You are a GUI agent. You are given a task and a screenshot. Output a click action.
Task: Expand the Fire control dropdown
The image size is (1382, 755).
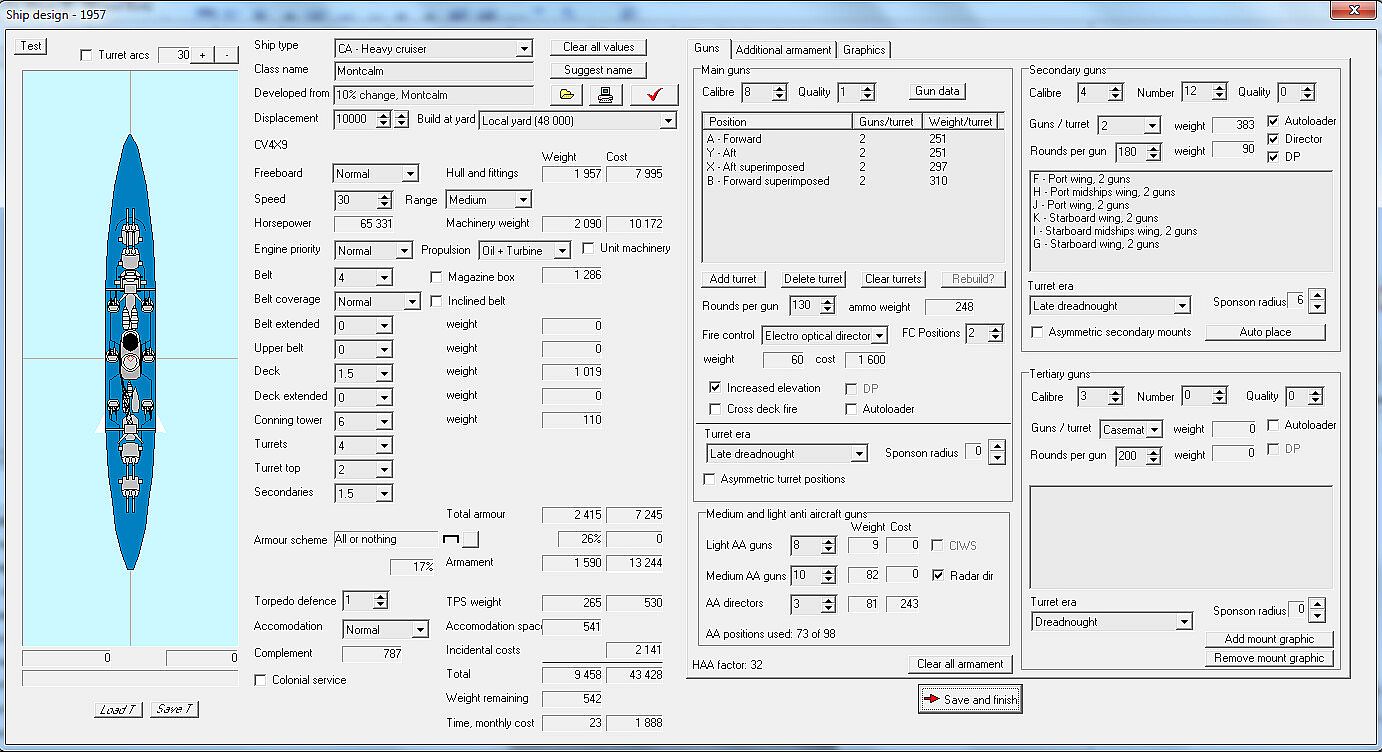[879, 336]
